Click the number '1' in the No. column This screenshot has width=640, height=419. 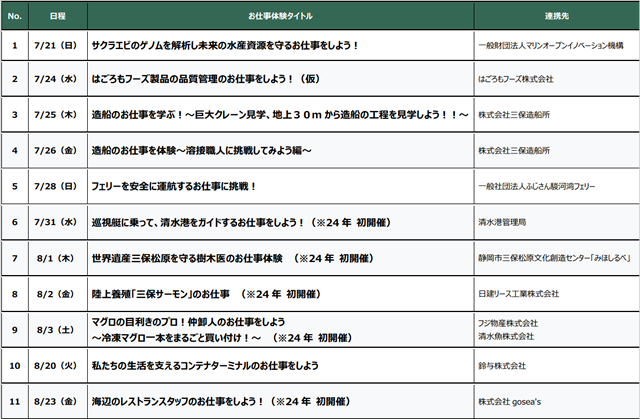(x=15, y=45)
